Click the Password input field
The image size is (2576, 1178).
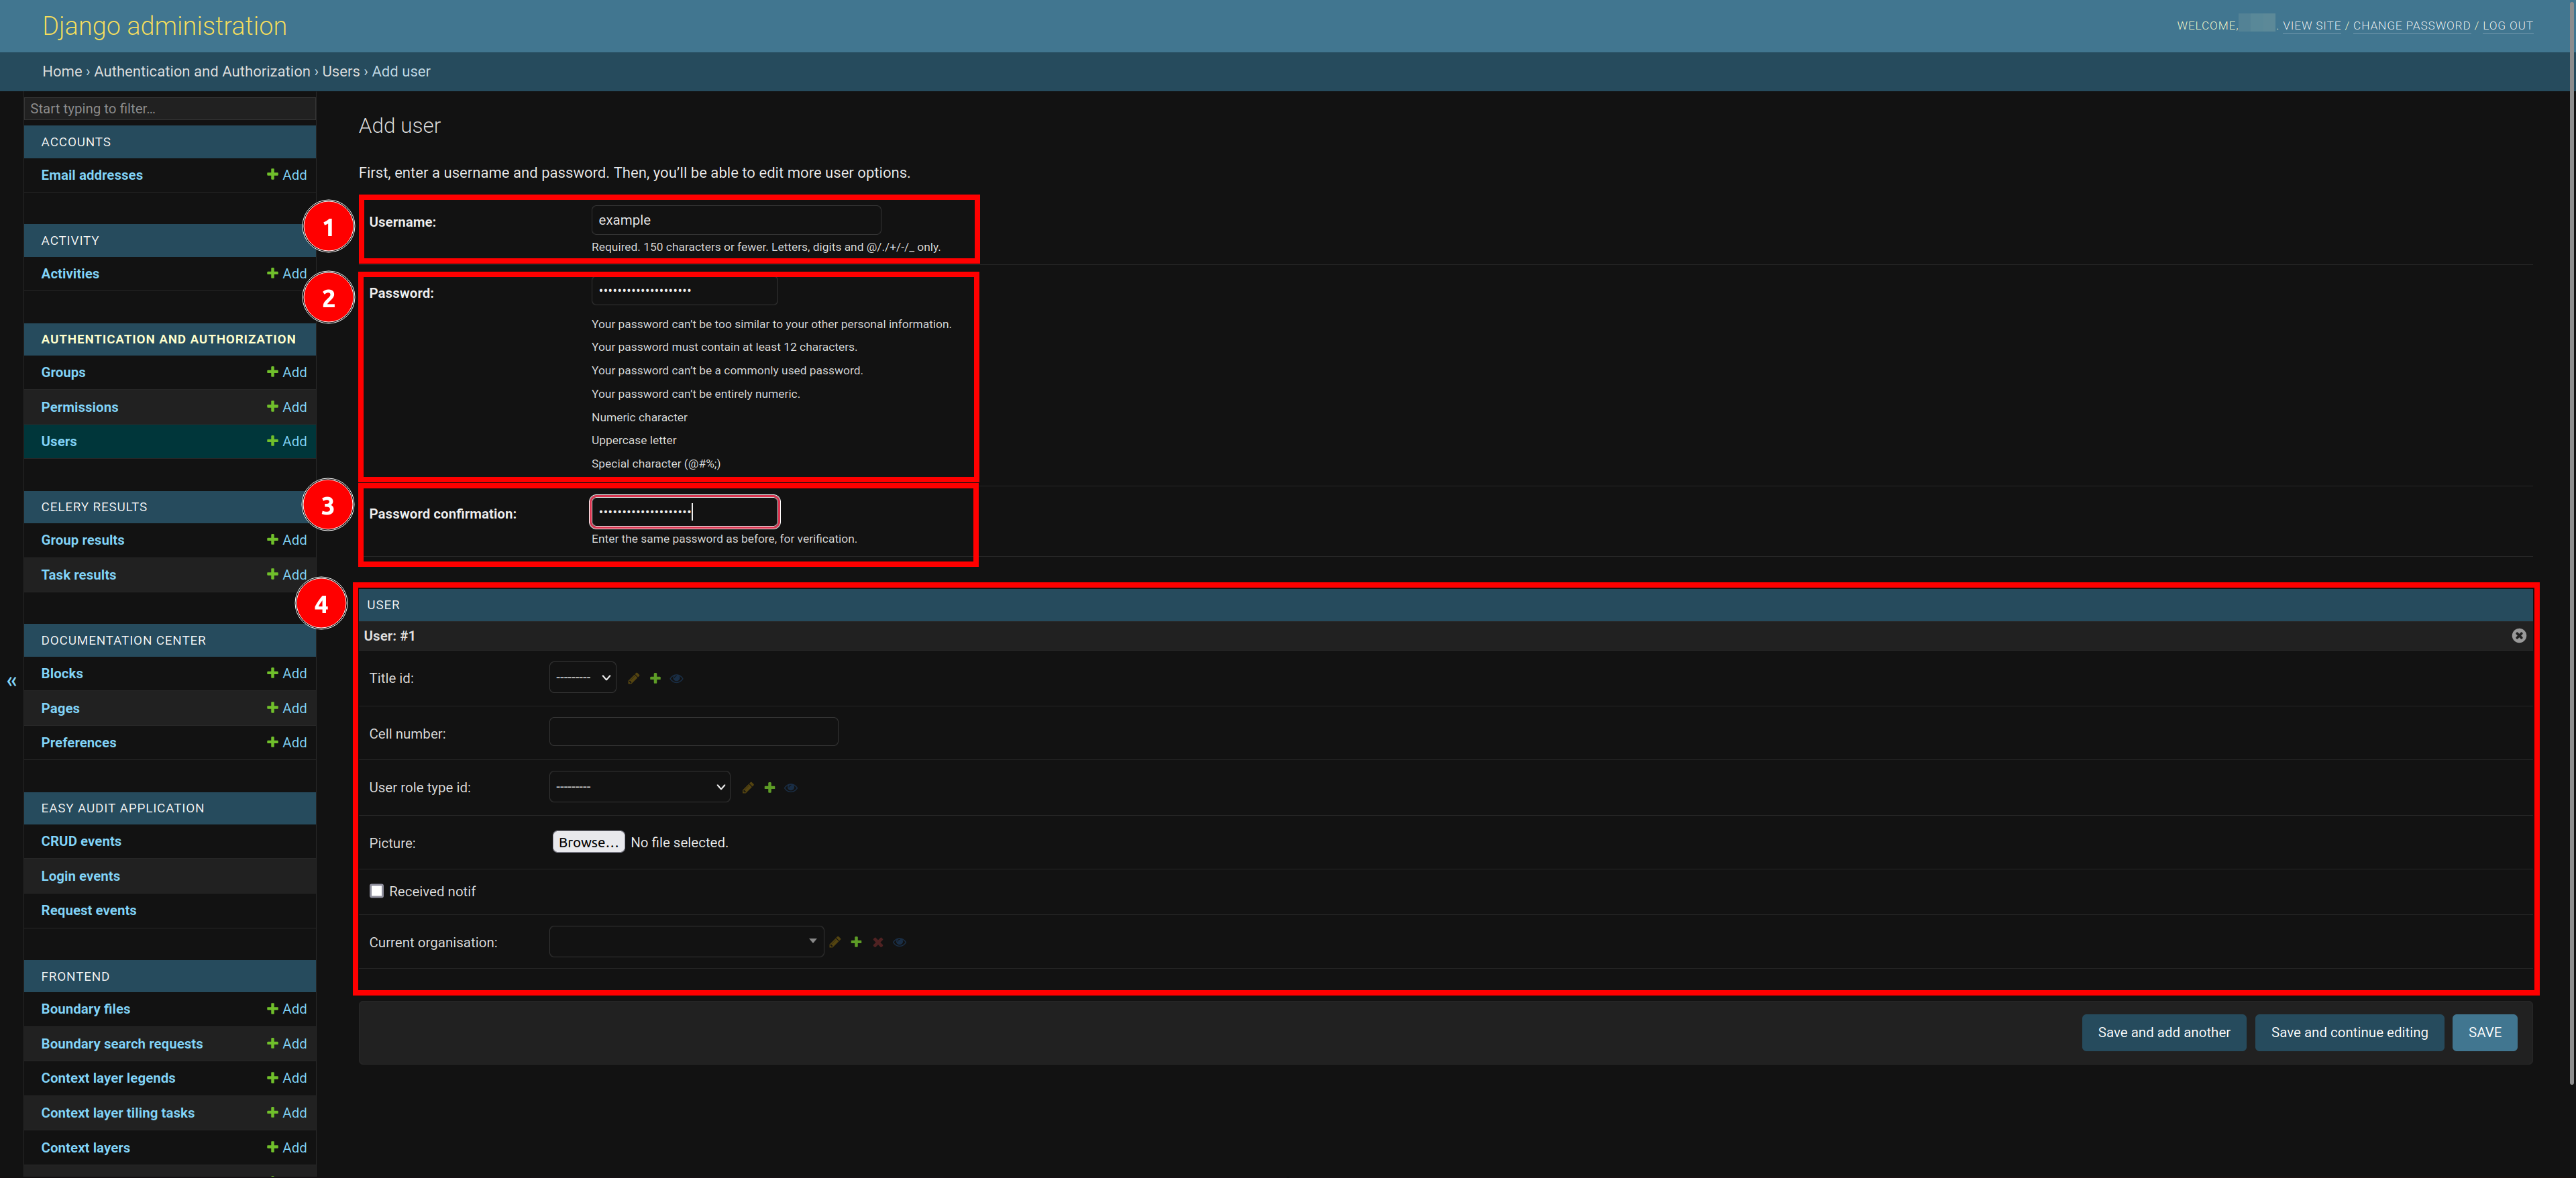pyautogui.click(x=684, y=291)
